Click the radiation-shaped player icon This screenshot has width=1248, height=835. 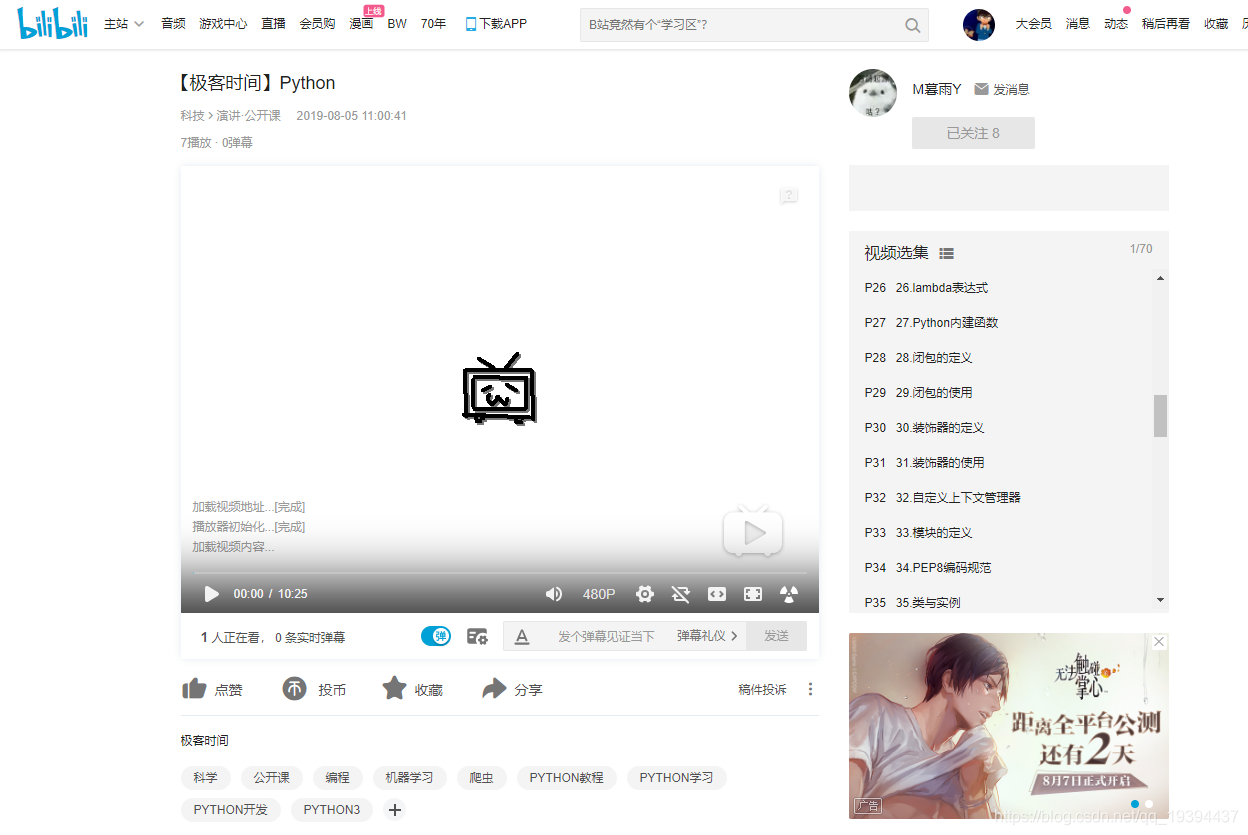click(x=789, y=594)
